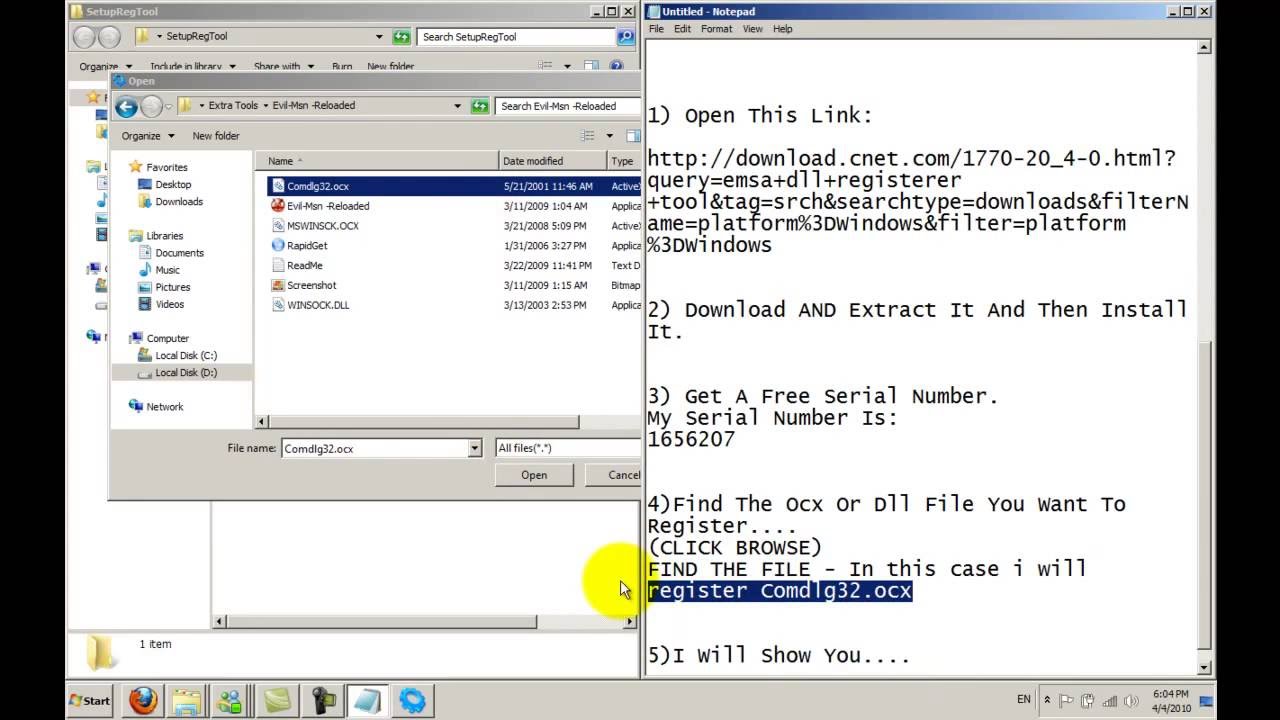The width and height of the screenshot is (1280, 720).
Task: Click the Search SetupRegTool search box
Action: tap(517, 37)
